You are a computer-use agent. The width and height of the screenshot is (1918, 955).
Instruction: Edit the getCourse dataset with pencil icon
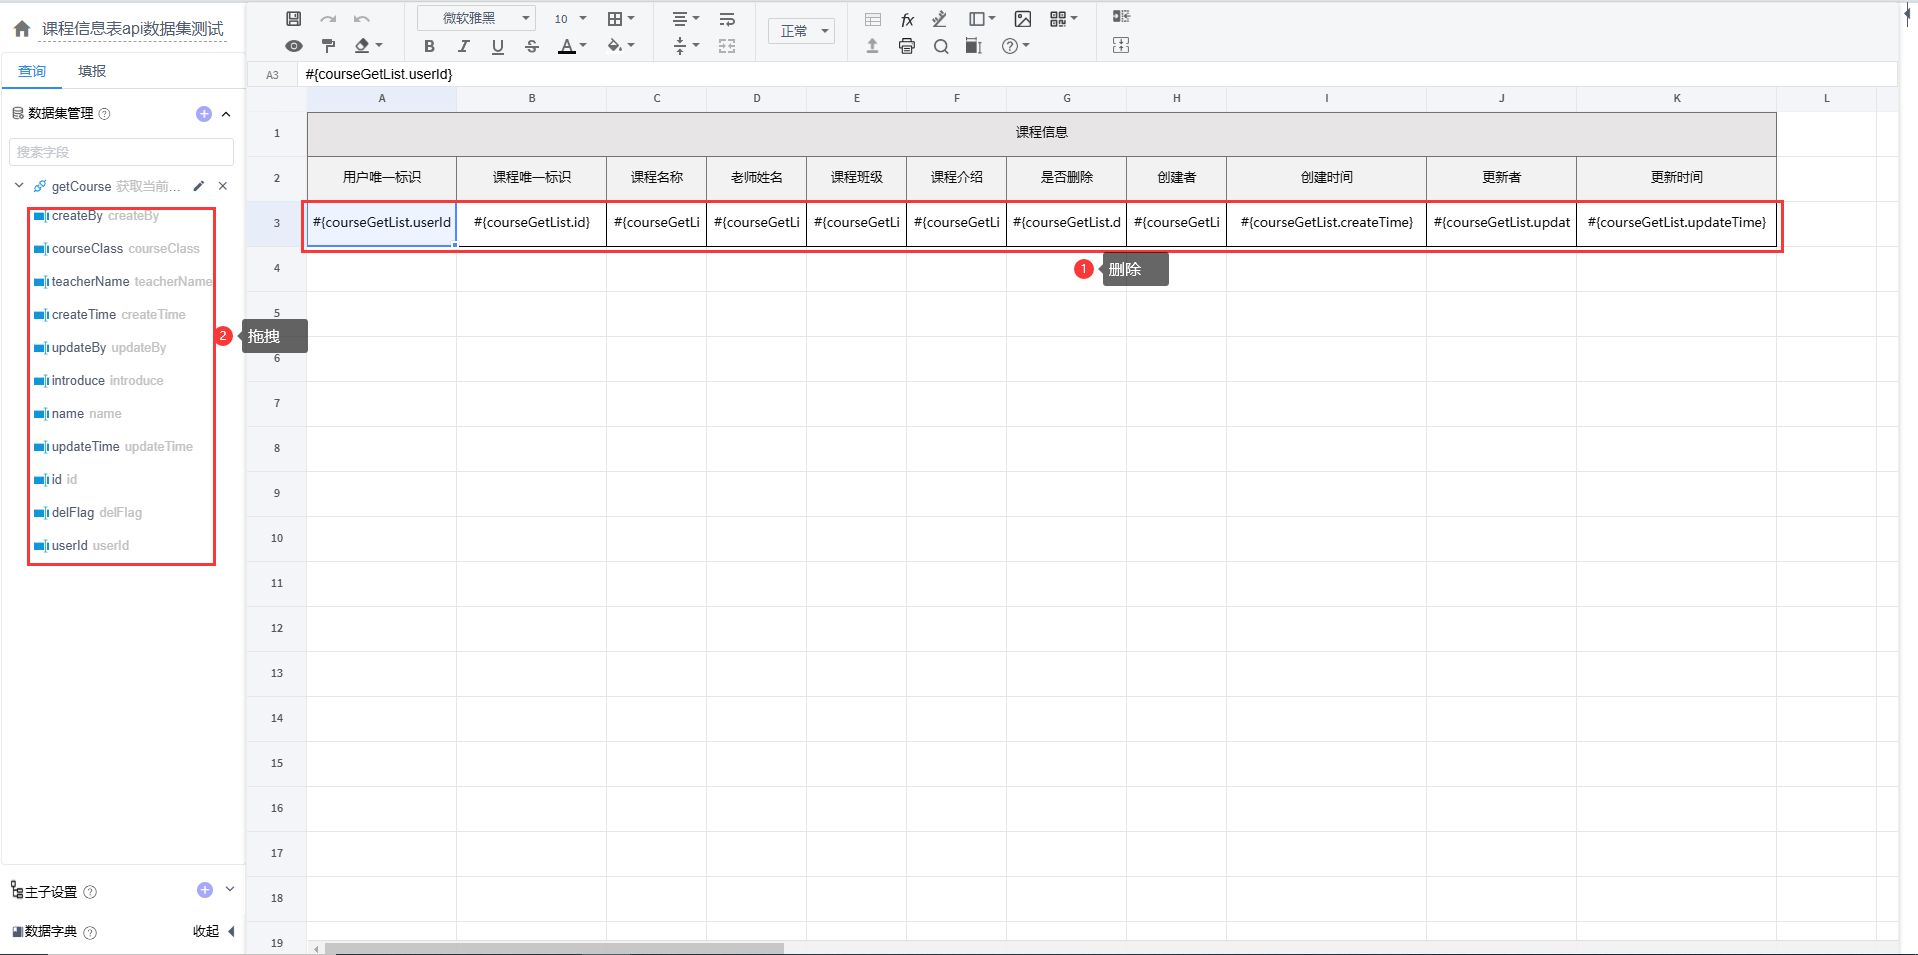[x=199, y=186]
